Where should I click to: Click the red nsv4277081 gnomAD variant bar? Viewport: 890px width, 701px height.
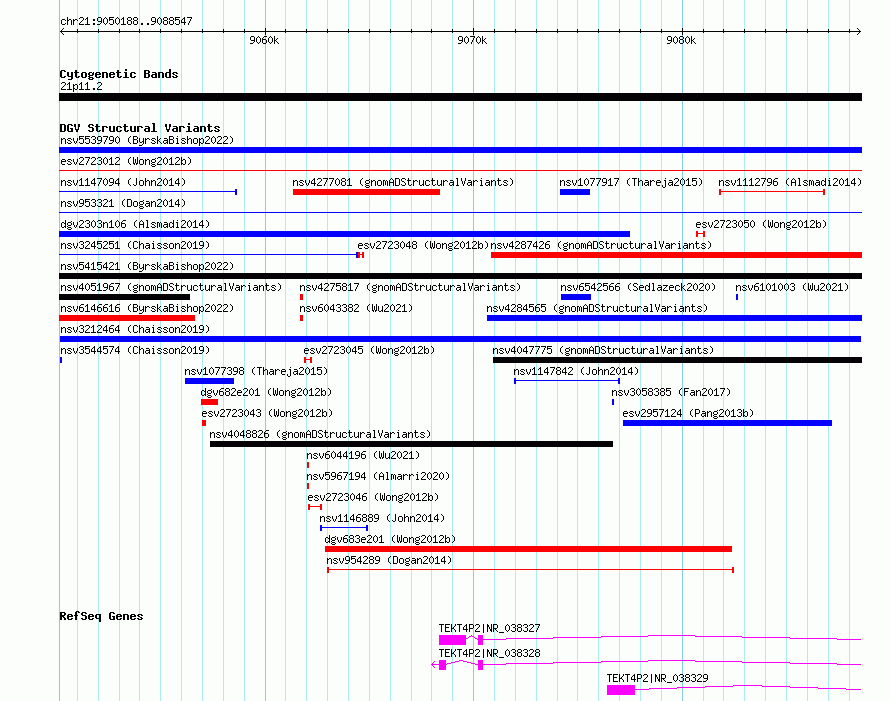pos(366,192)
